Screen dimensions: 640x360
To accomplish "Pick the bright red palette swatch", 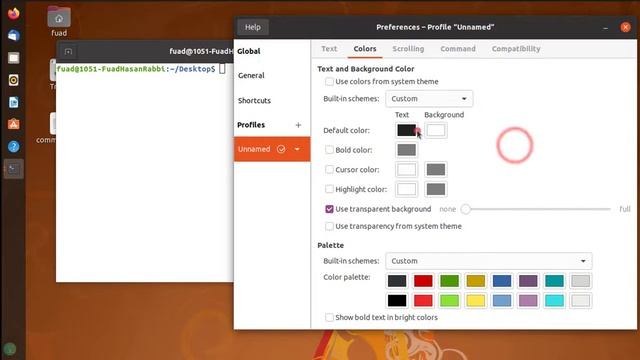I will (x=423, y=301).
